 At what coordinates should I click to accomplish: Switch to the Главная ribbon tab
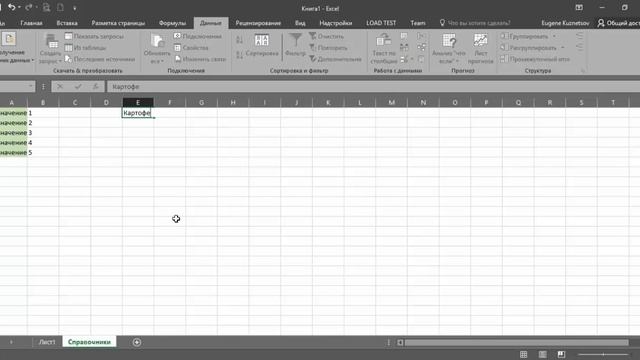31,23
